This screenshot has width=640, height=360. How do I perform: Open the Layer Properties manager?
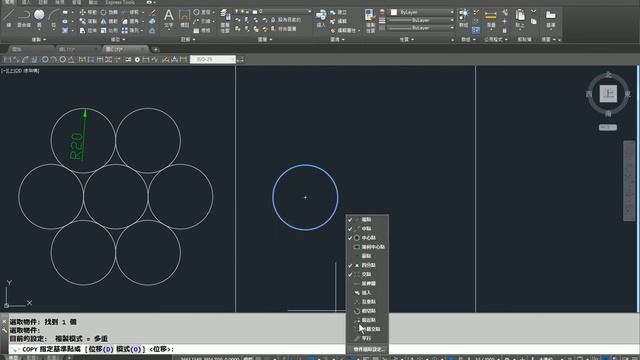(x=225, y=20)
